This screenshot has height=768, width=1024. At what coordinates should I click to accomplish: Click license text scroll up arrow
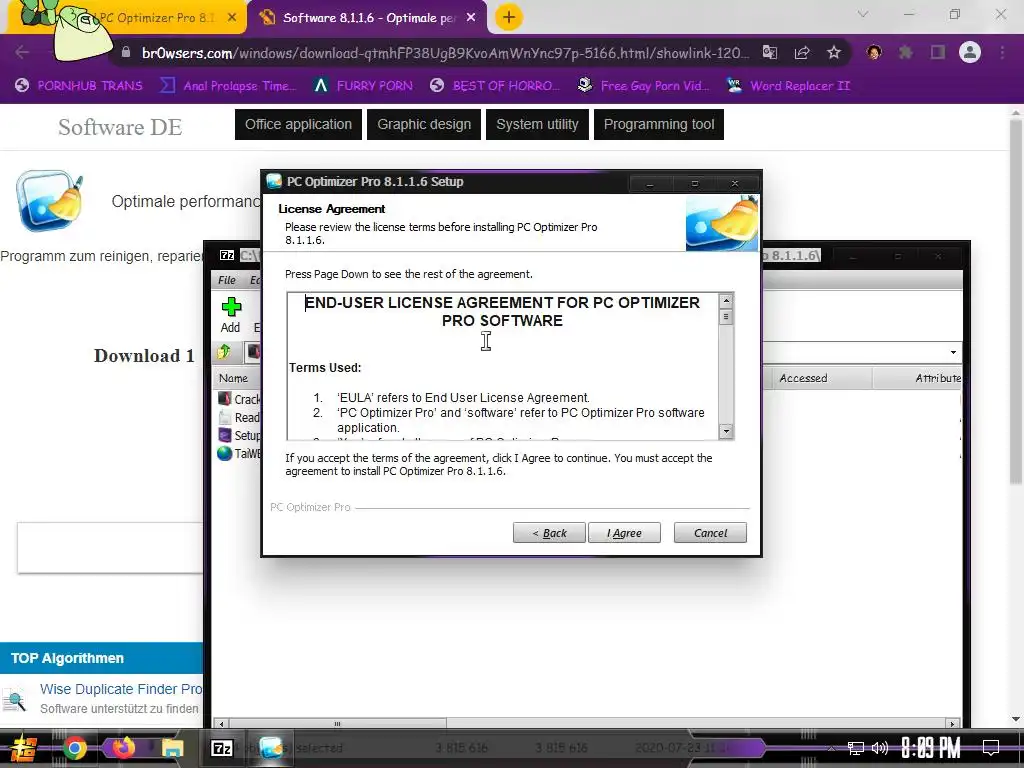tap(726, 300)
